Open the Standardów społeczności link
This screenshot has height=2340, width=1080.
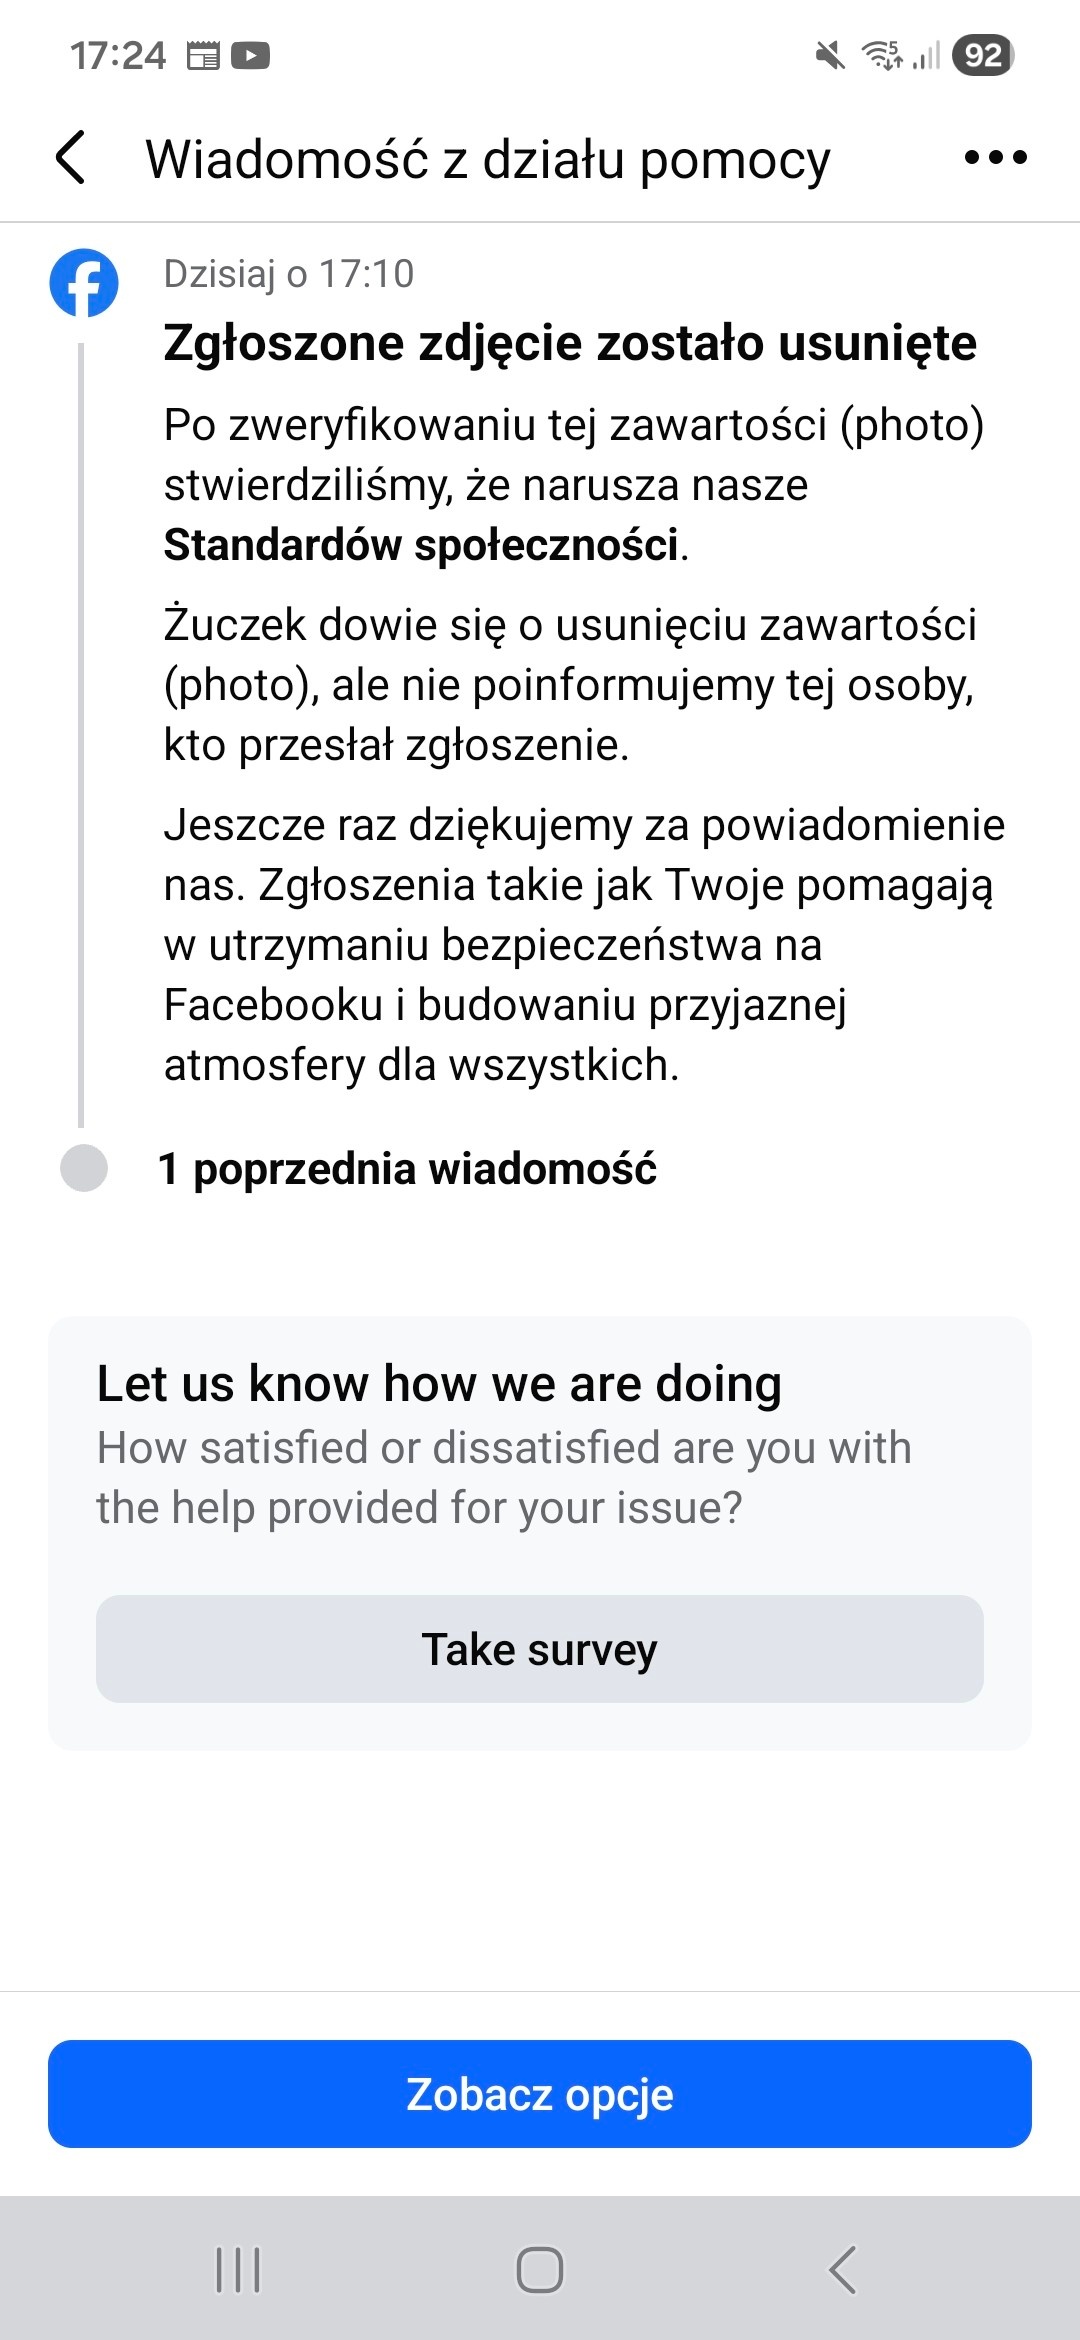(421, 545)
